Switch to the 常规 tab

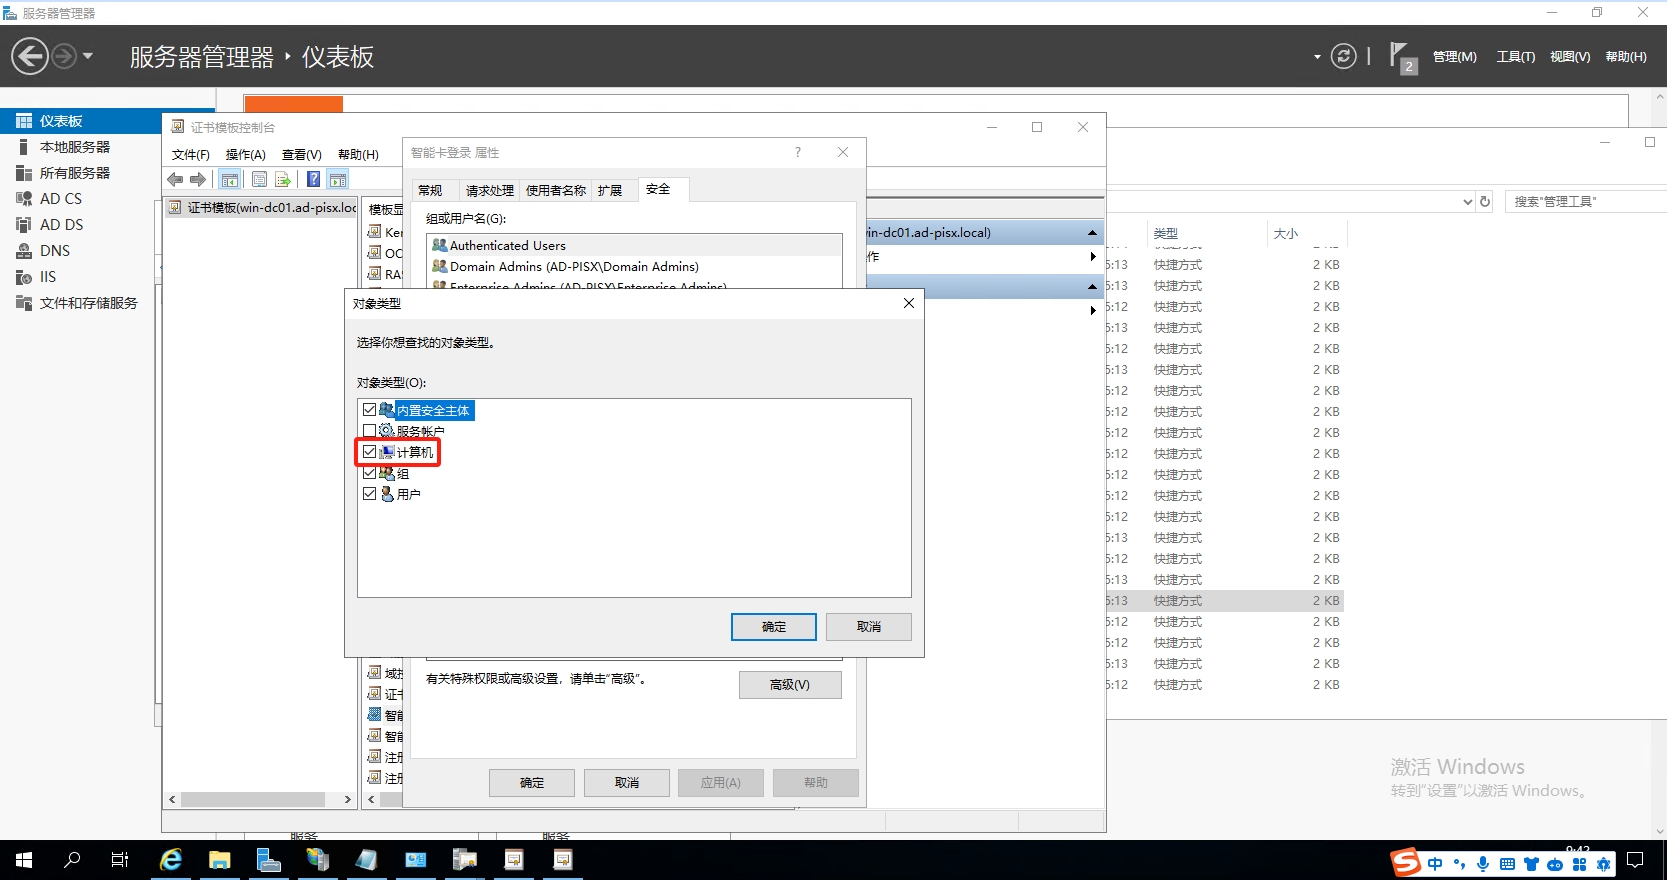tap(431, 190)
